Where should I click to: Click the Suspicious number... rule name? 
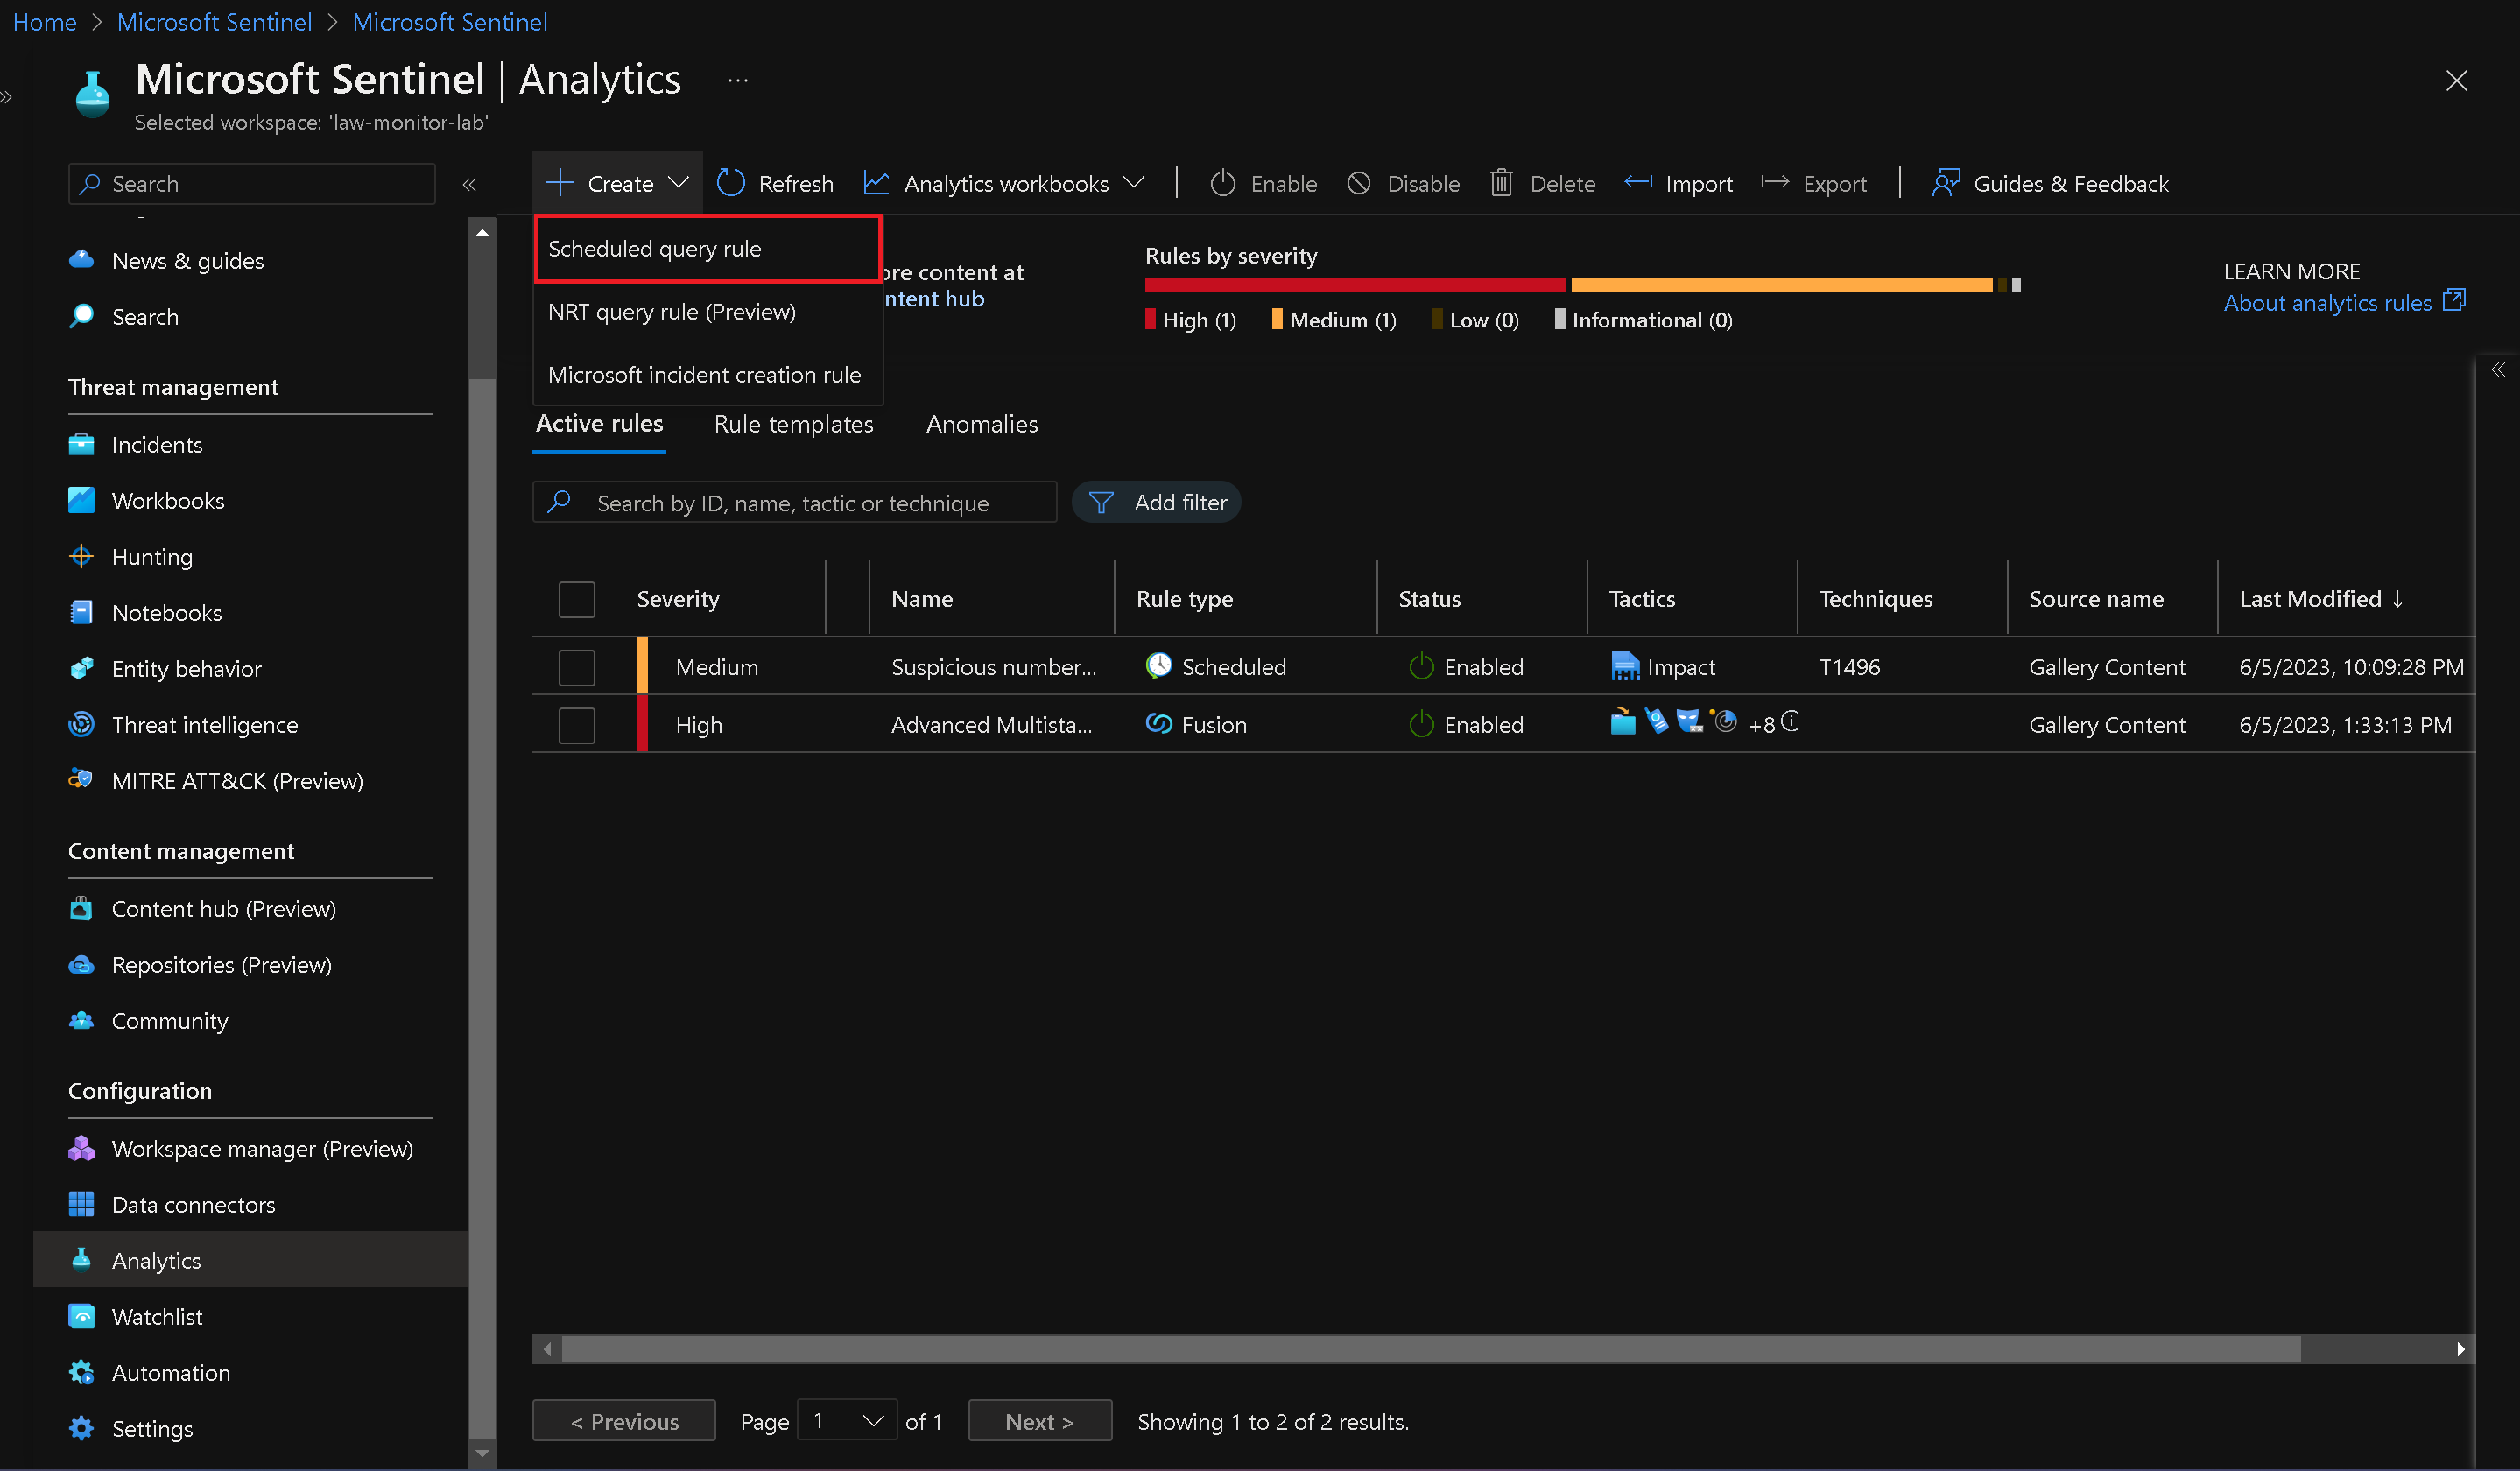(993, 667)
